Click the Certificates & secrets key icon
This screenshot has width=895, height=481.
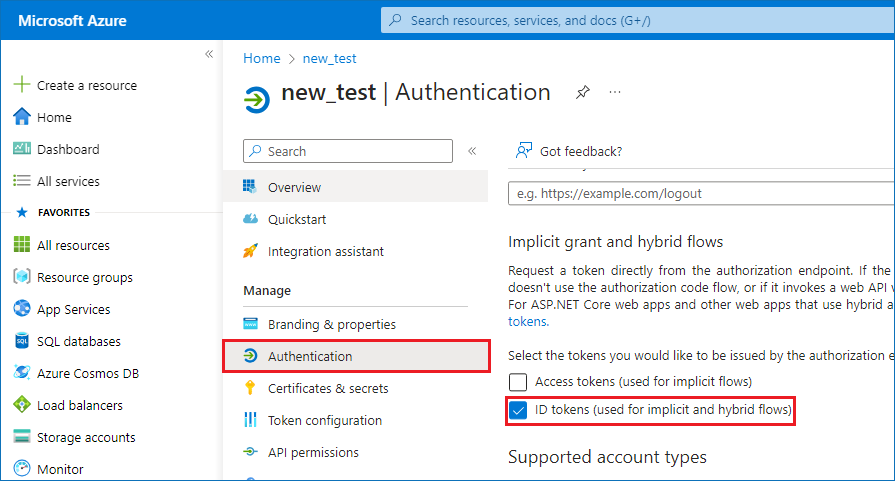click(x=250, y=387)
